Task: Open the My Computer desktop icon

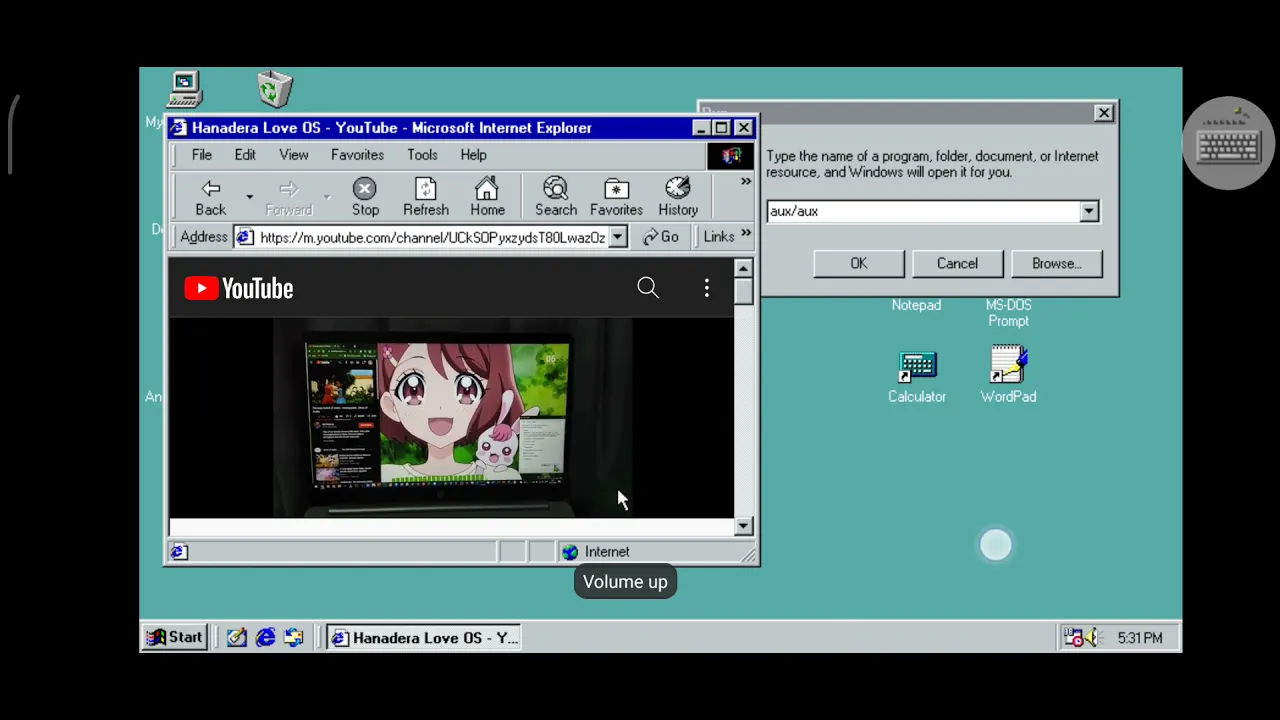Action: pyautogui.click(x=185, y=90)
